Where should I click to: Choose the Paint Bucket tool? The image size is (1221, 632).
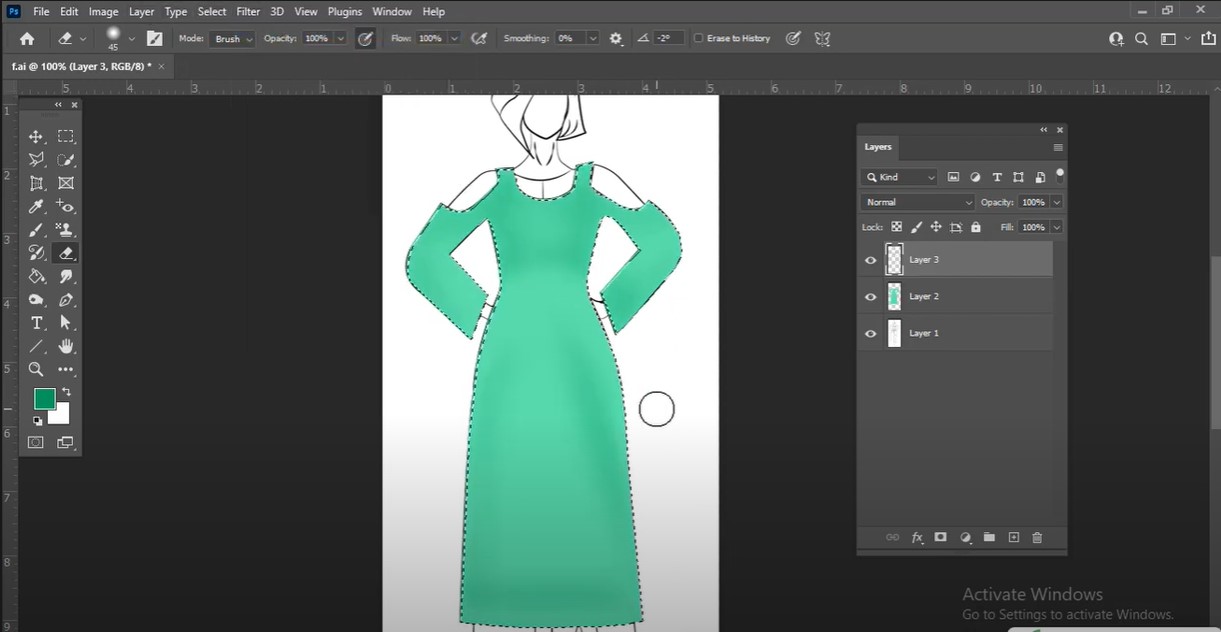coord(36,277)
